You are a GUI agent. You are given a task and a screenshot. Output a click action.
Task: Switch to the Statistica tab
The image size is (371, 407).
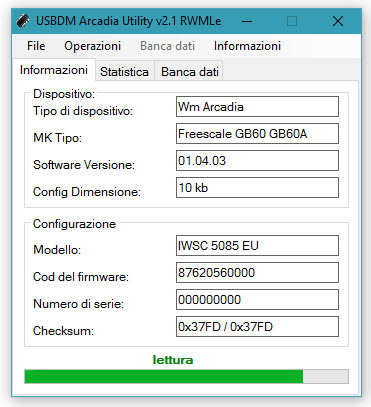coord(124,72)
